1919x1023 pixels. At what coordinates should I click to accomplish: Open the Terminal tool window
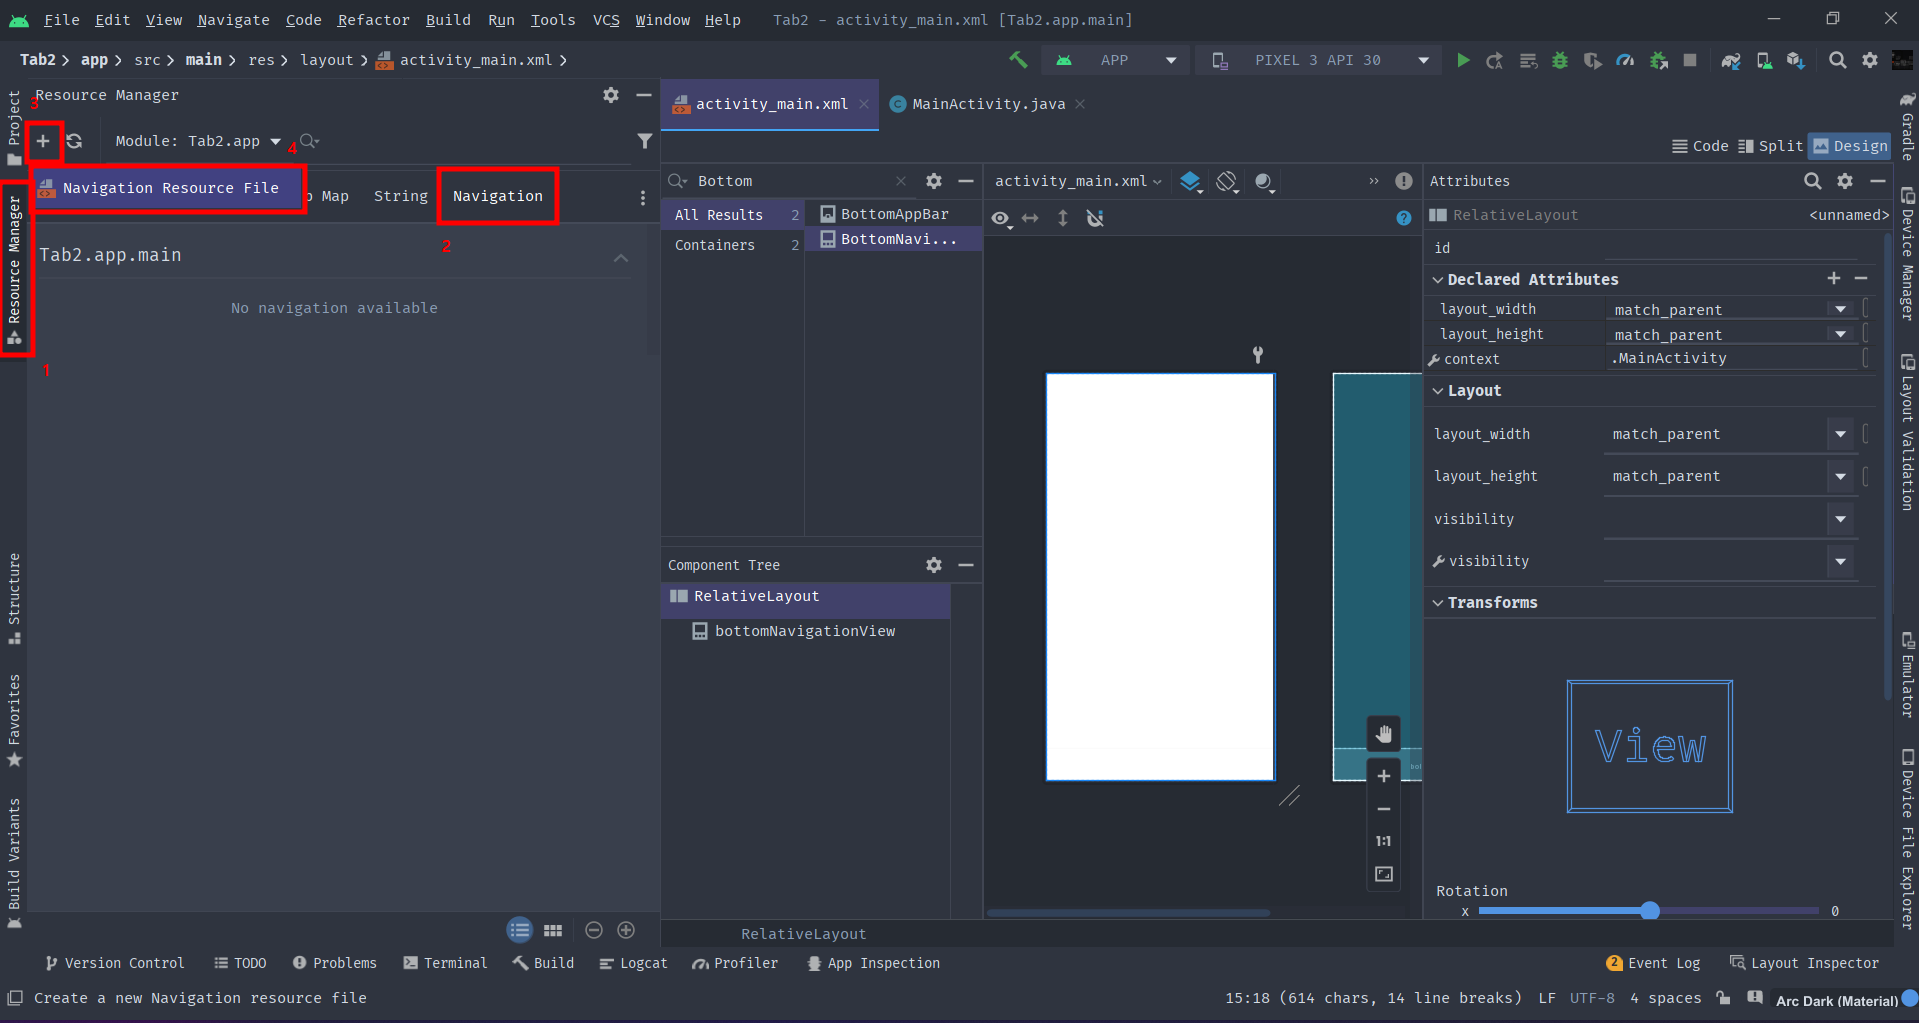tap(445, 963)
